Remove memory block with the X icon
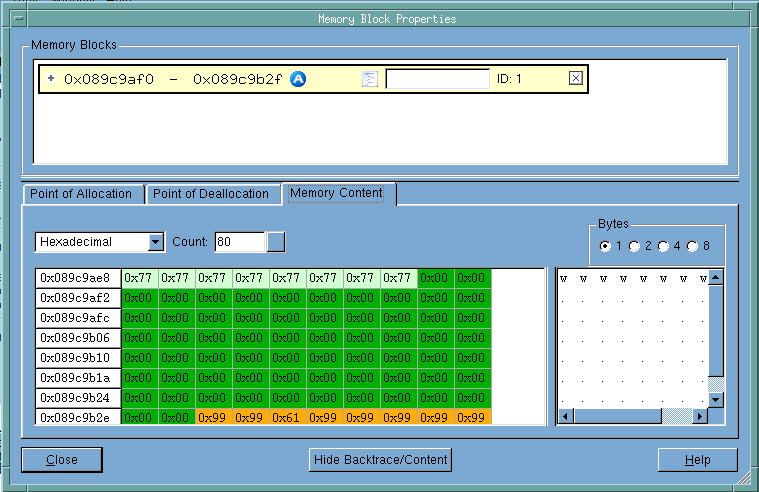Image resolution: width=759 pixels, height=492 pixels. 575,78
